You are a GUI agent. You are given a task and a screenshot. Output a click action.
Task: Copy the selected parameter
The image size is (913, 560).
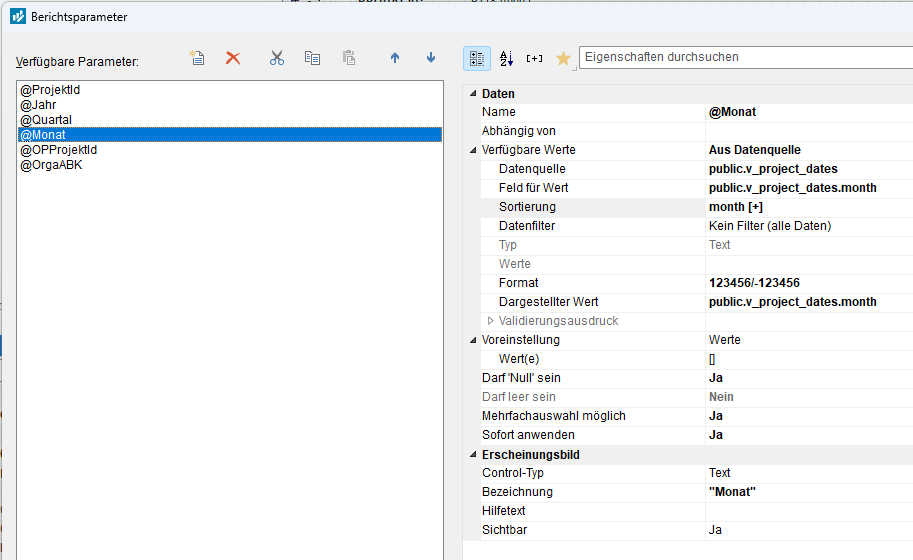[x=312, y=58]
